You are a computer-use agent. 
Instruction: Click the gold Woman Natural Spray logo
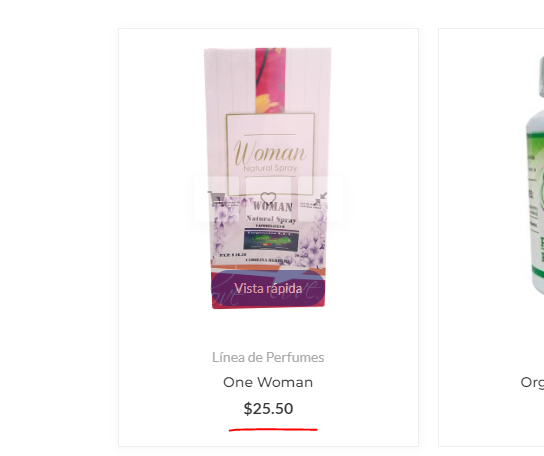270,154
